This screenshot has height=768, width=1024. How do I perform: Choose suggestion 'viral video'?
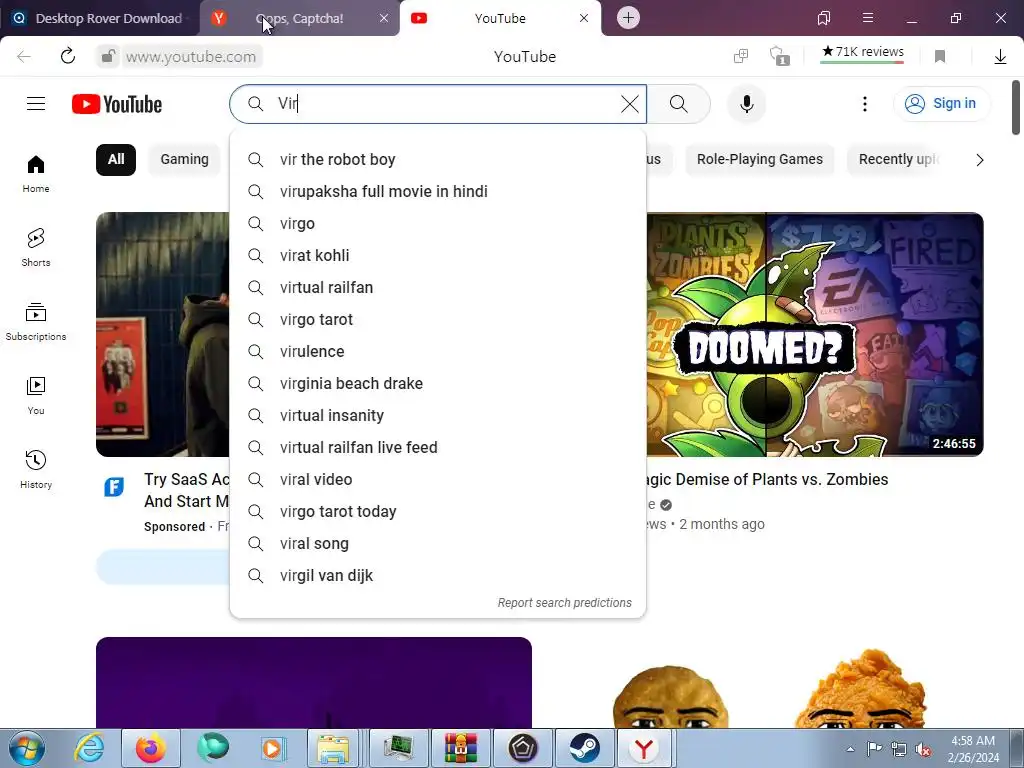pyautogui.click(x=438, y=479)
